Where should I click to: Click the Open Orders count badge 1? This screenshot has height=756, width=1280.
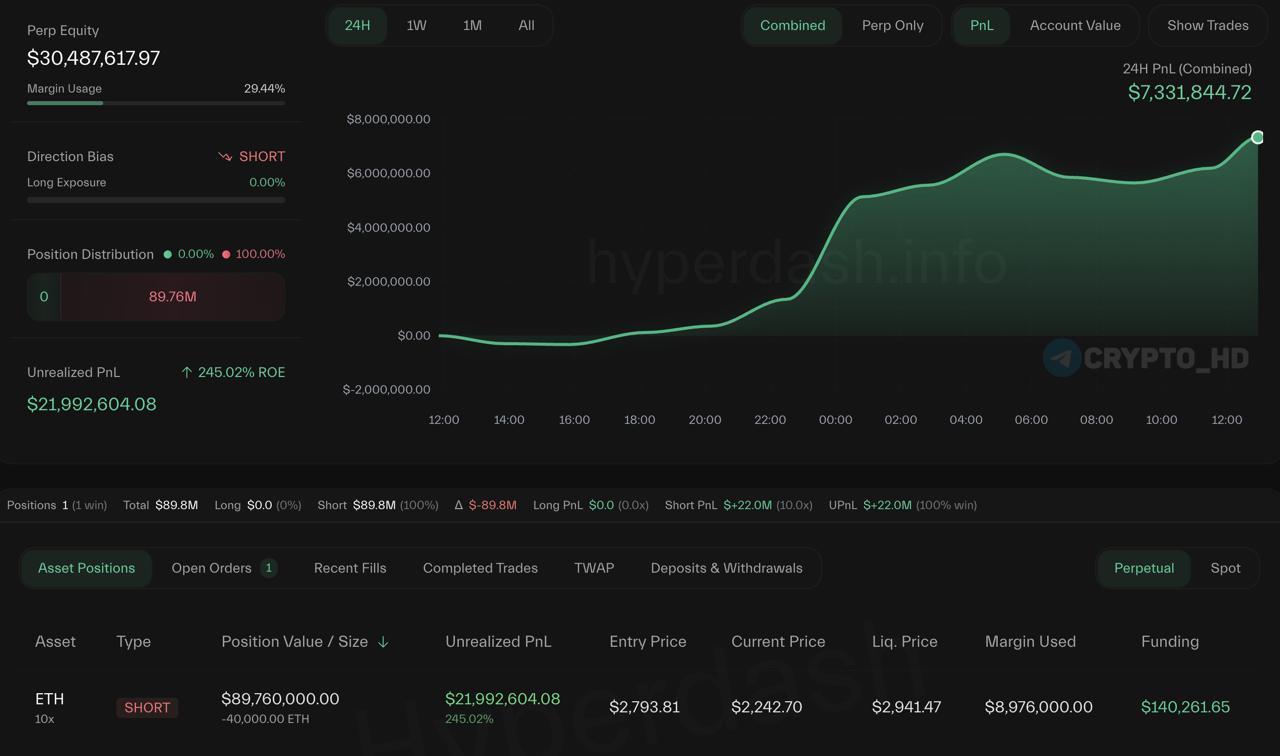pyautogui.click(x=268, y=568)
